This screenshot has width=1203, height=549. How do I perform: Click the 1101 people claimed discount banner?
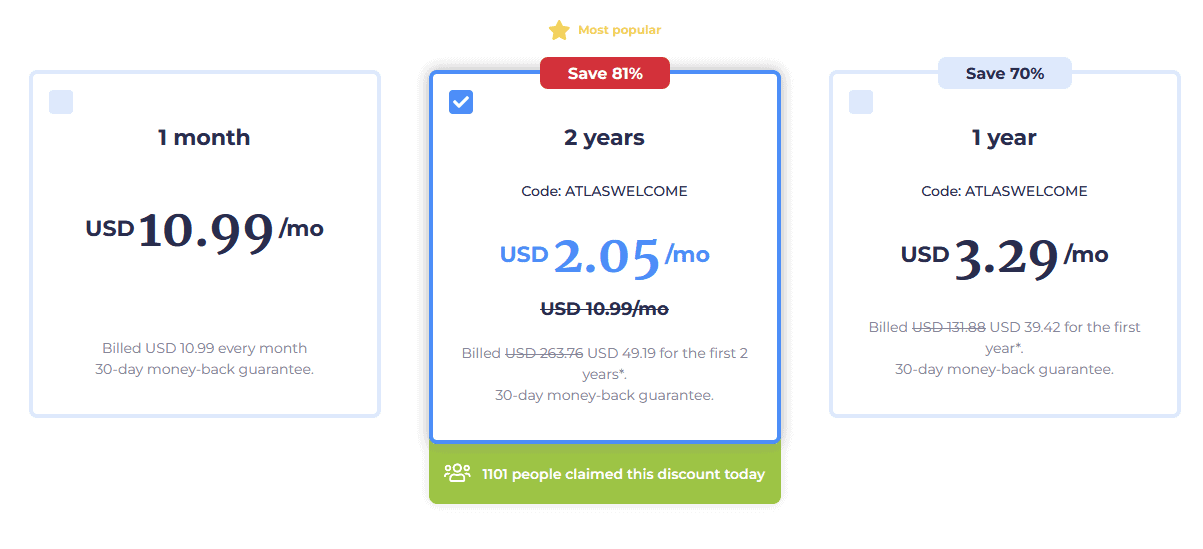(x=605, y=474)
